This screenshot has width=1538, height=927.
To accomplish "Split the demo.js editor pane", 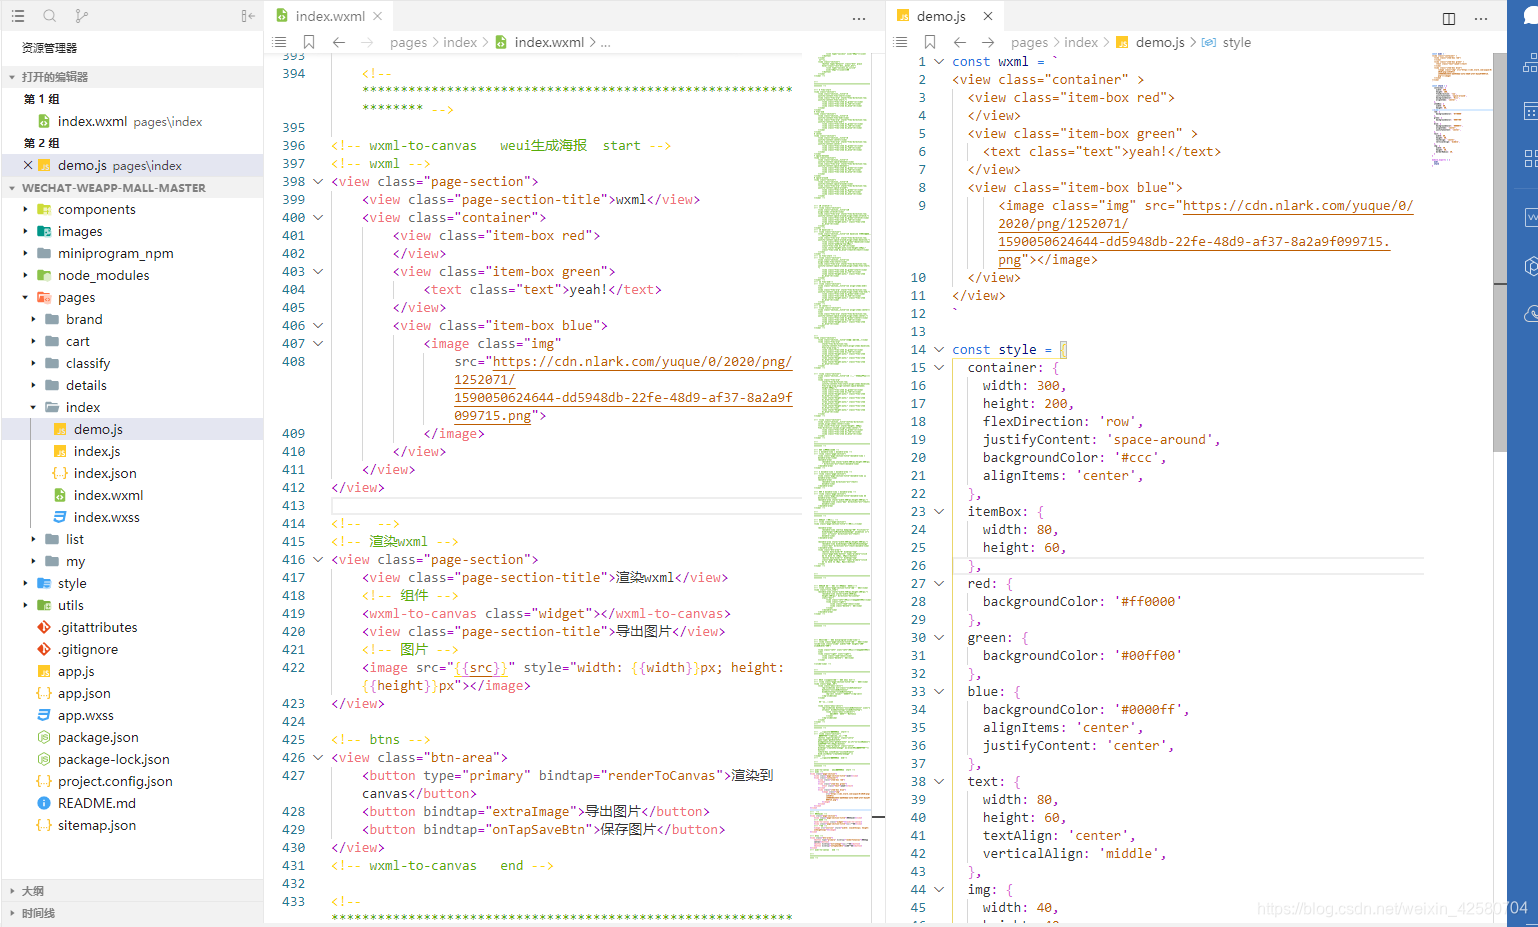I will pos(1449,18).
